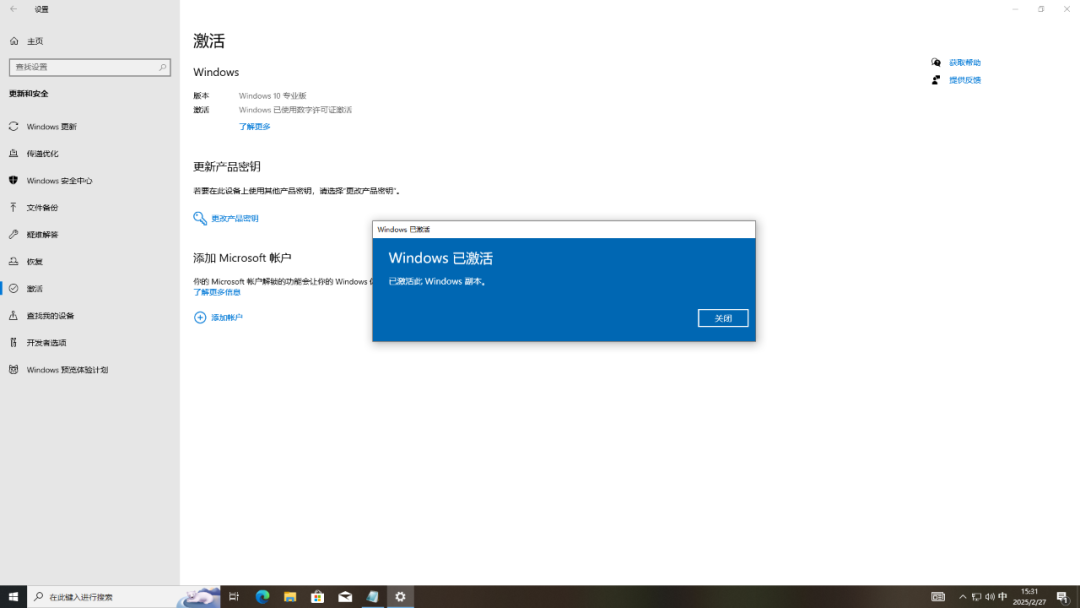Open the touch keyboard tray icon
The height and width of the screenshot is (608, 1080).
click(938, 597)
